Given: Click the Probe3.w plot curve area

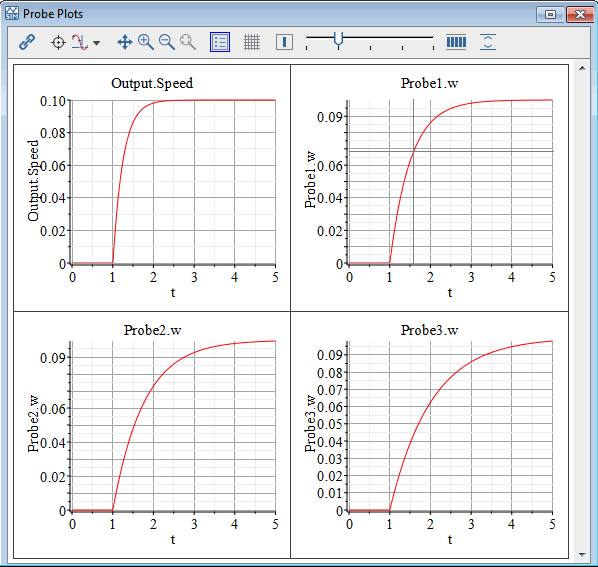Looking at the screenshot, I should tap(450, 426).
